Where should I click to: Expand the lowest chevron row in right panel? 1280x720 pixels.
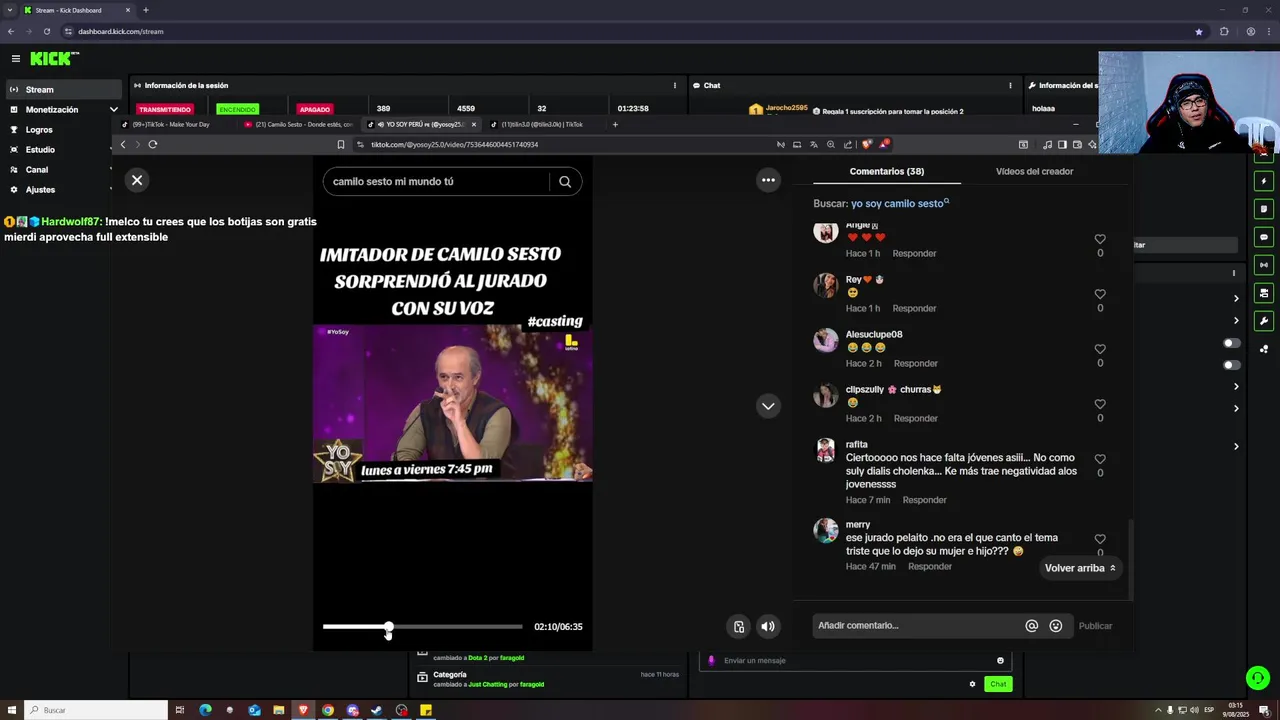1236,446
